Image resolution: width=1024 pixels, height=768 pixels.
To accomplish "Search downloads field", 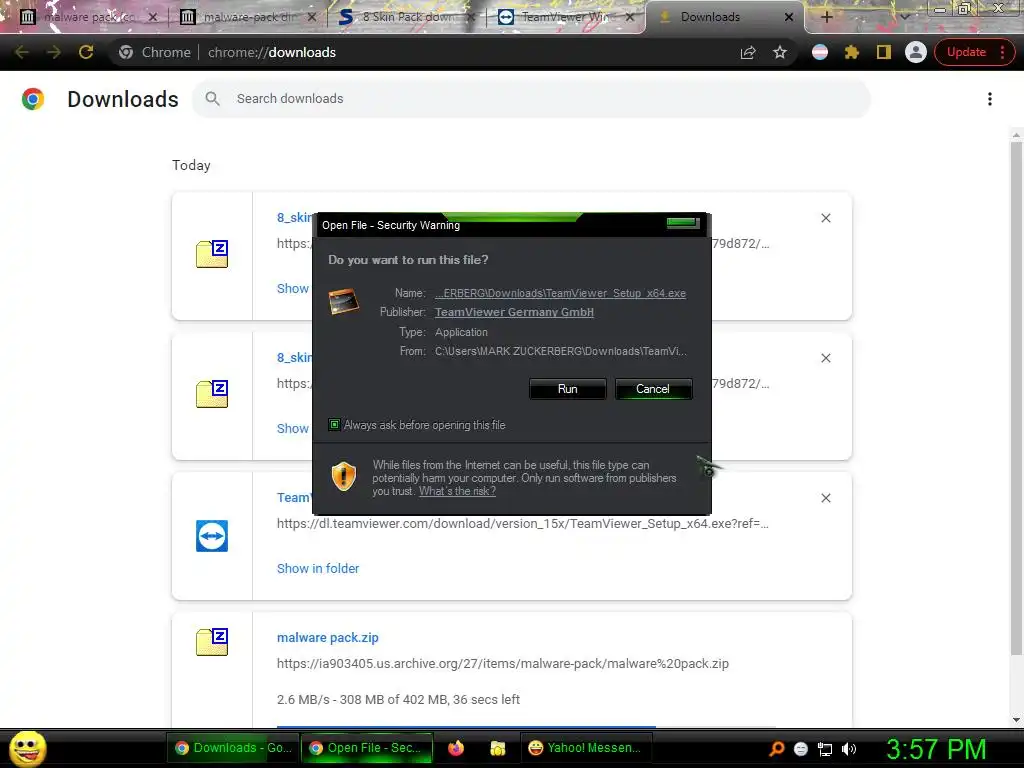I will (x=531, y=99).
